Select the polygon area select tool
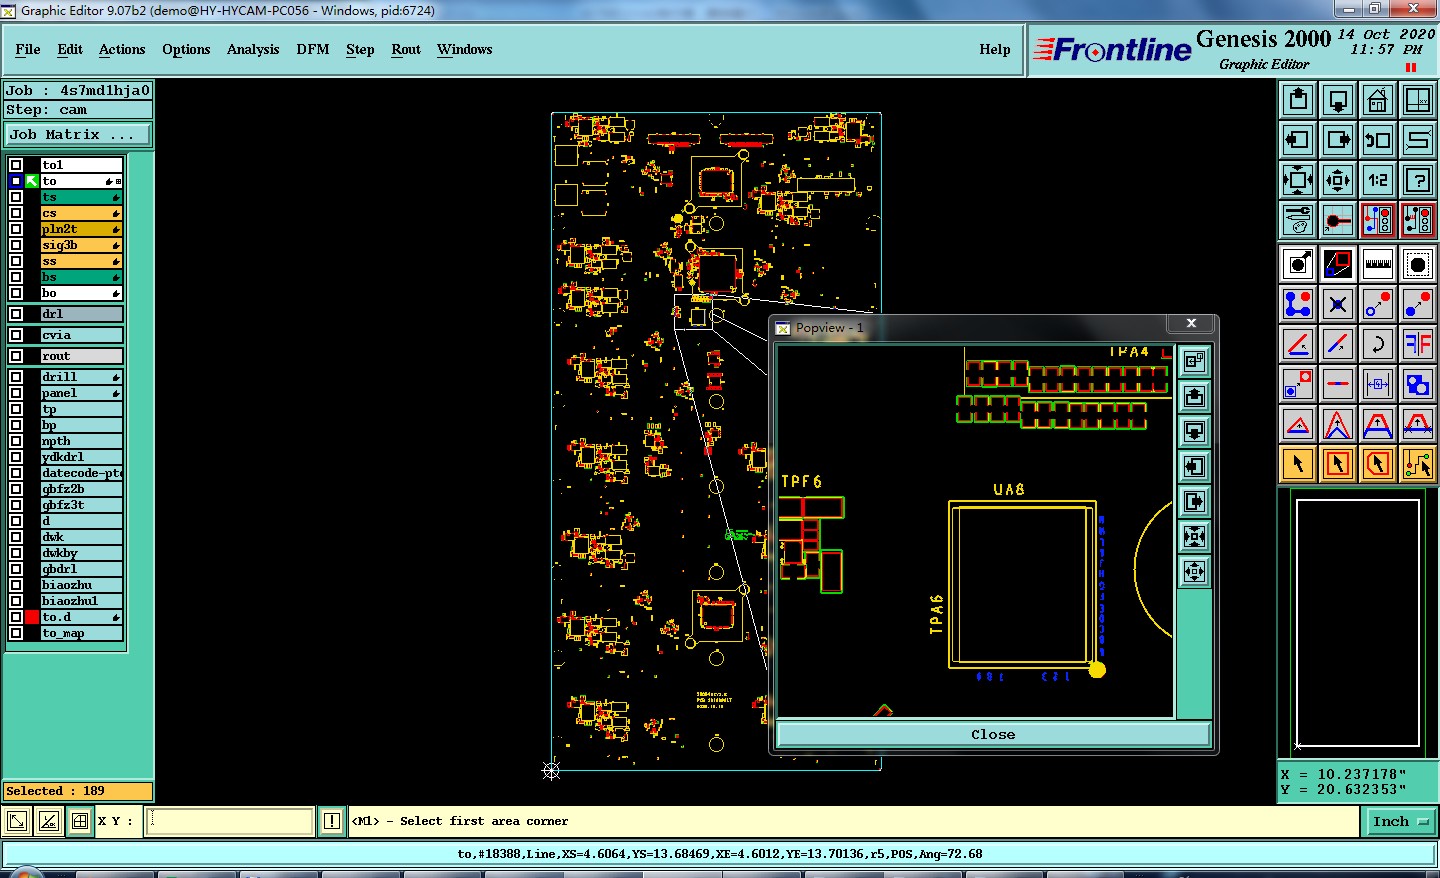This screenshot has height=878, width=1440. coord(1378,464)
